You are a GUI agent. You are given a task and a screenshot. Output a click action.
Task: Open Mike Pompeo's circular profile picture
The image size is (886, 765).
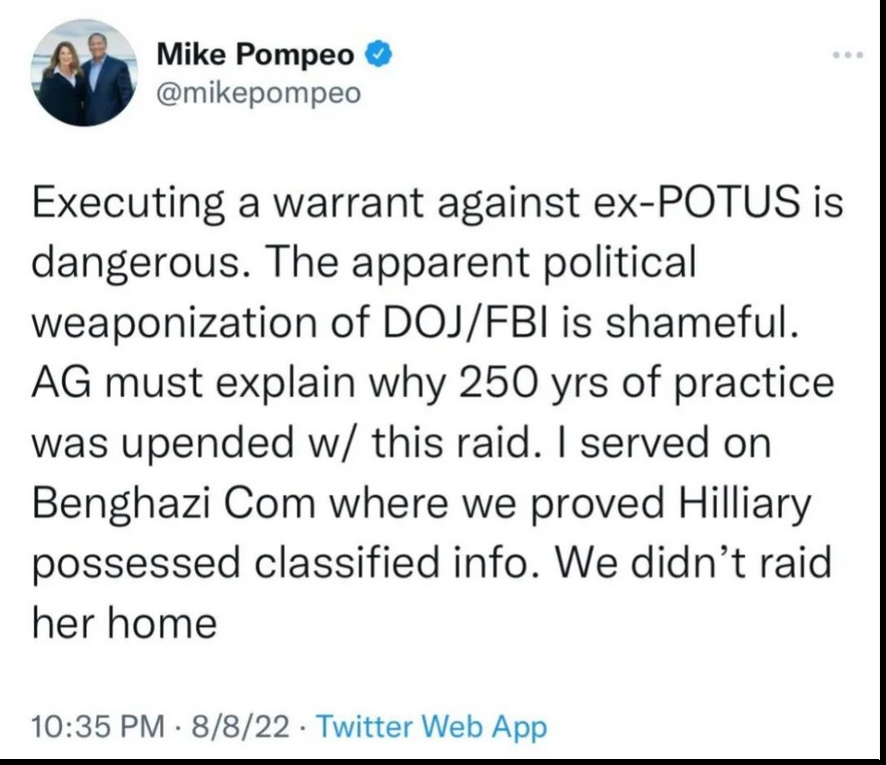coord(84,72)
